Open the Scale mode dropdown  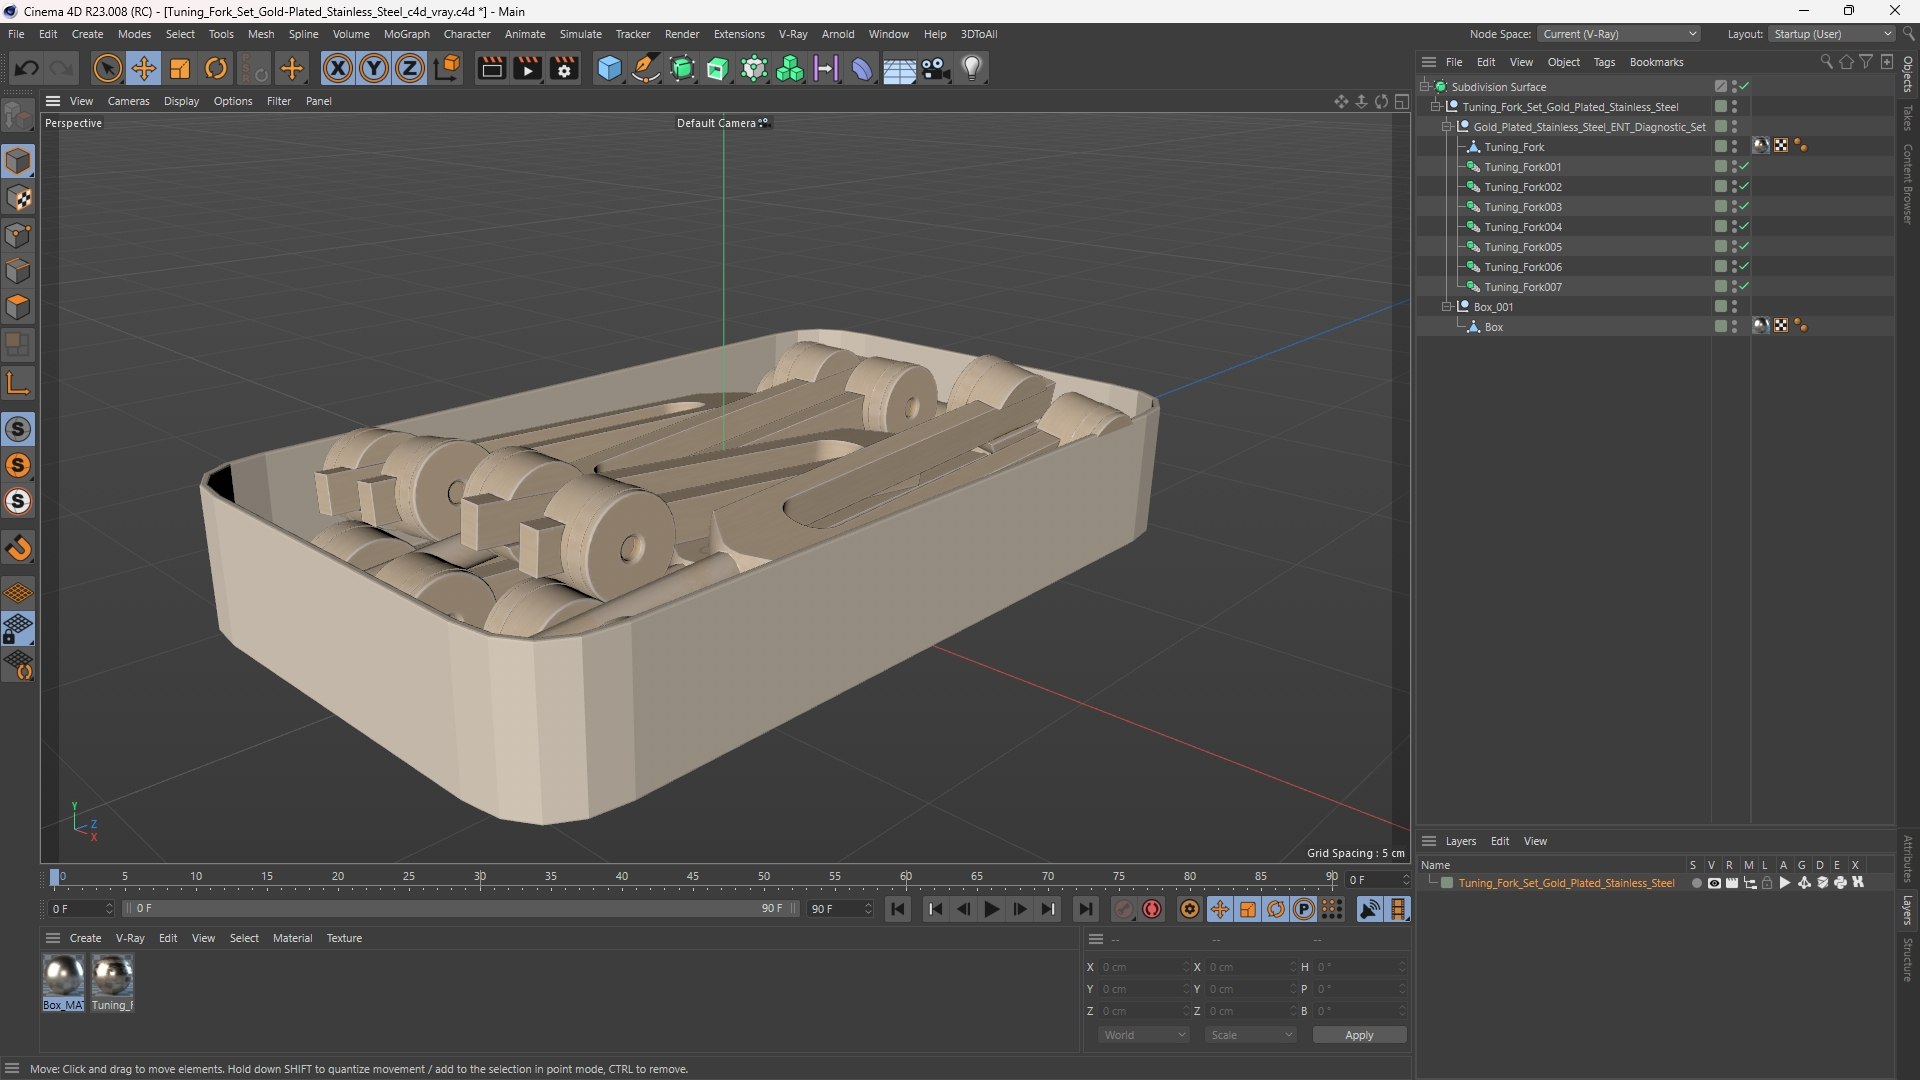1250,1035
